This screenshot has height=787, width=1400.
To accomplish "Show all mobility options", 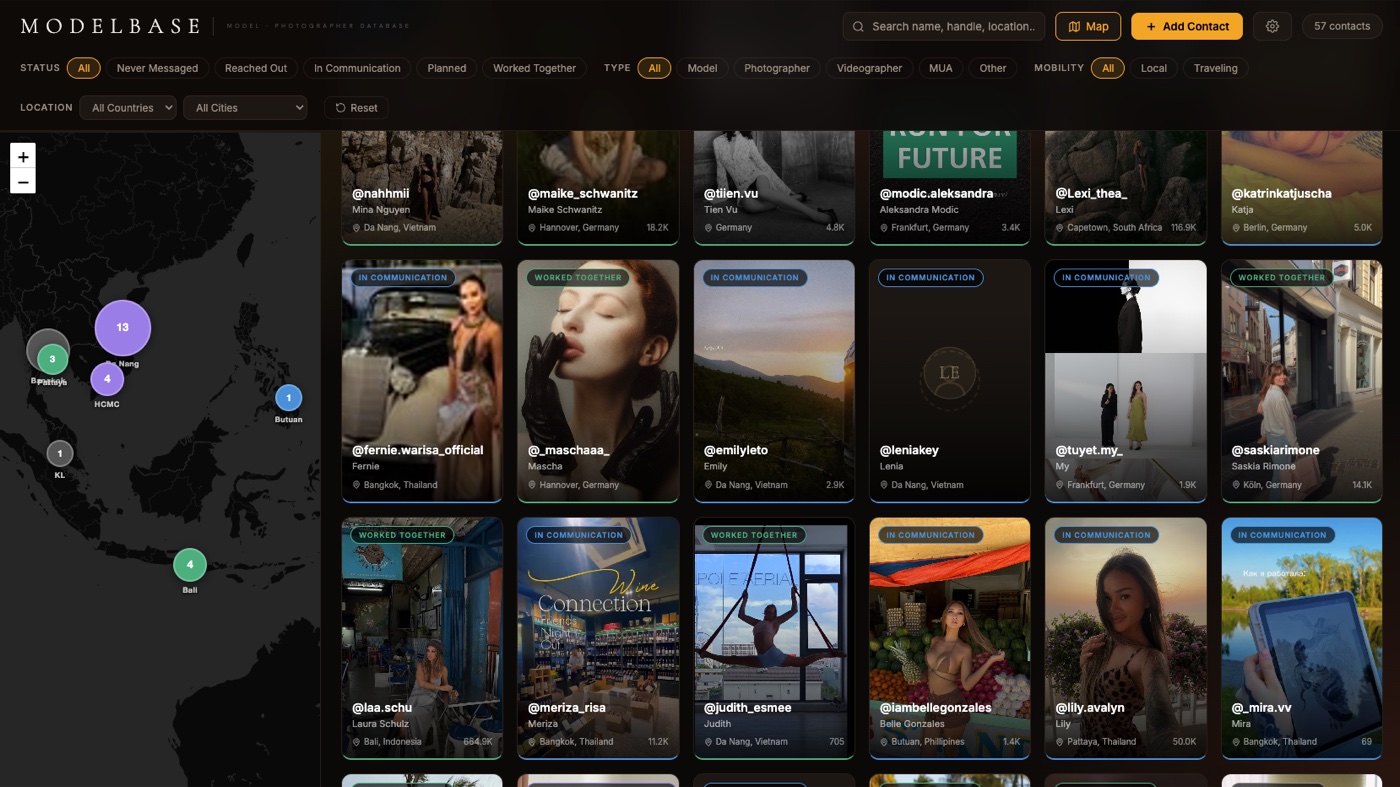I will point(1108,68).
